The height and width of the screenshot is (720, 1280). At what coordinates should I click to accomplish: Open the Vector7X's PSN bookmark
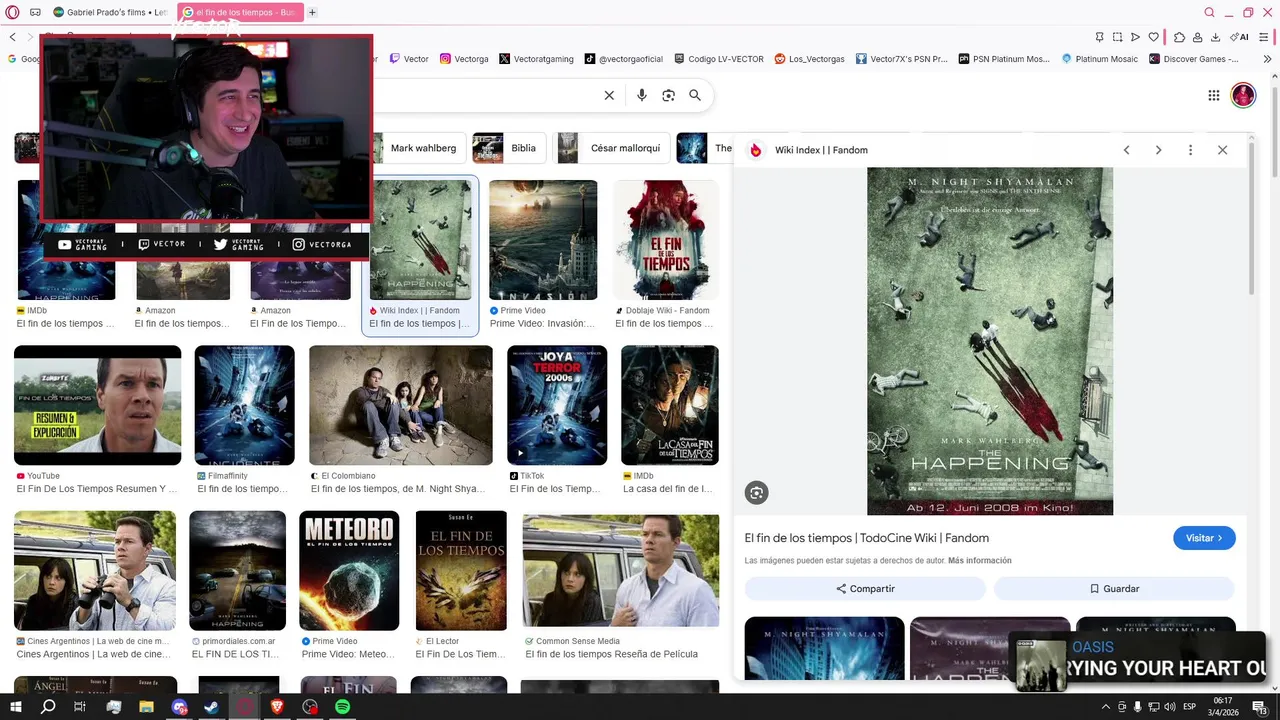point(901,59)
